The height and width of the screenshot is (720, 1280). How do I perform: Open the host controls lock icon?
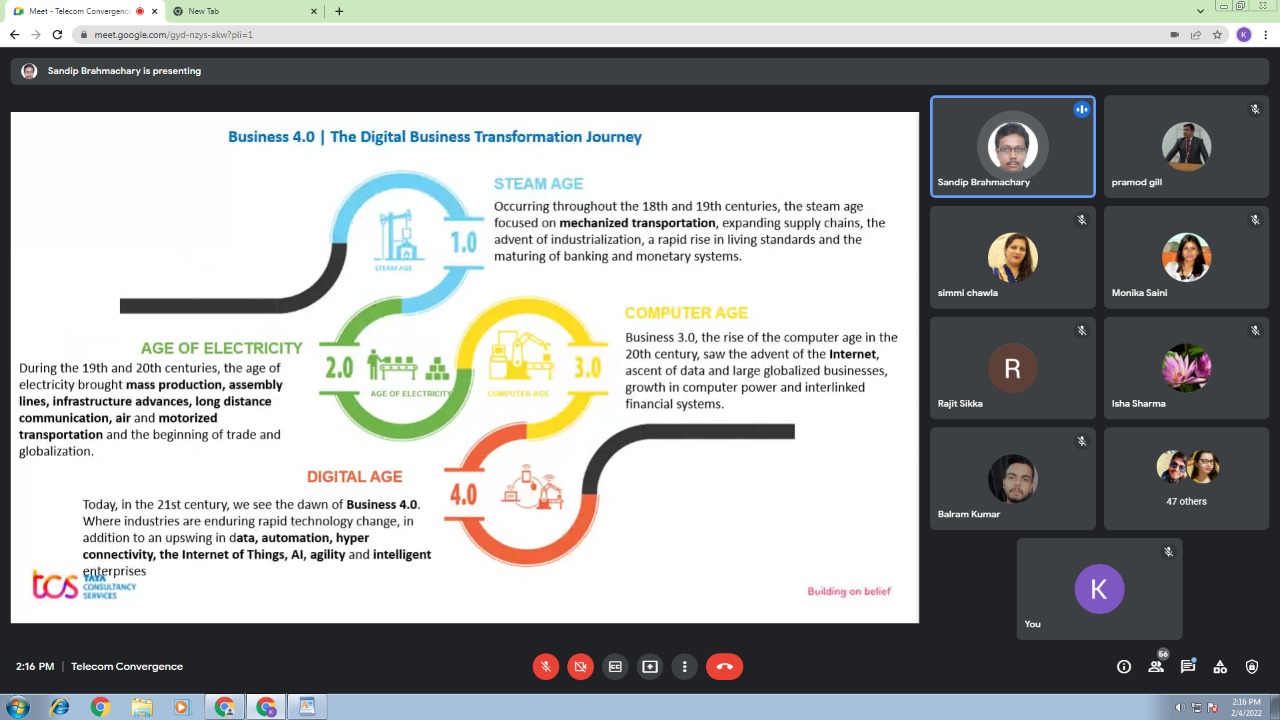point(1252,667)
